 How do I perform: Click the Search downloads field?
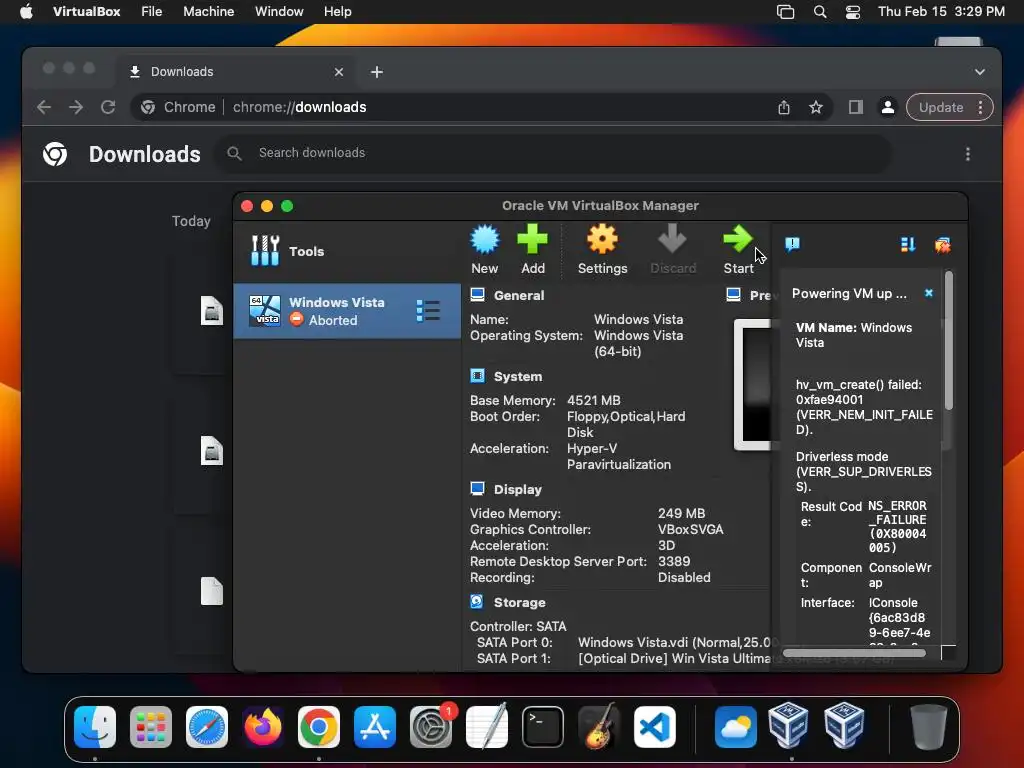553,153
